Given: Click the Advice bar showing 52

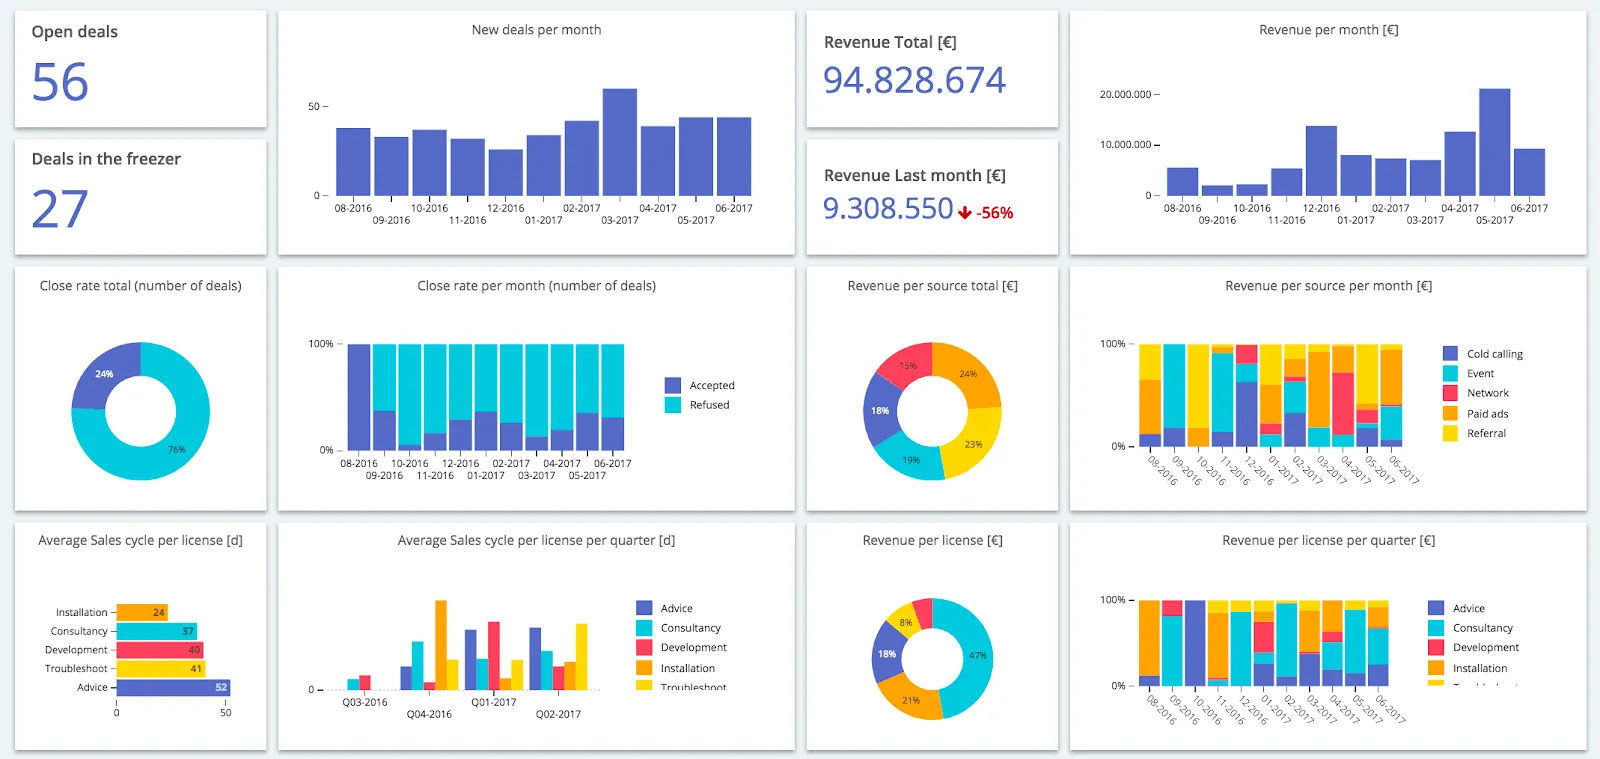Looking at the screenshot, I should 173,688.
